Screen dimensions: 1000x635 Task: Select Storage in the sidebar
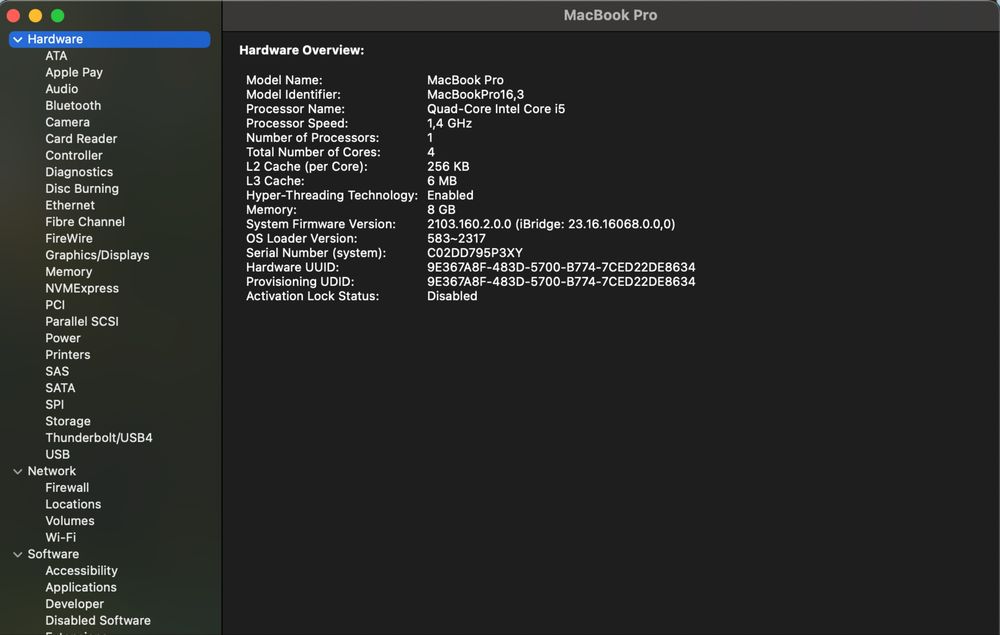click(68, 421)
